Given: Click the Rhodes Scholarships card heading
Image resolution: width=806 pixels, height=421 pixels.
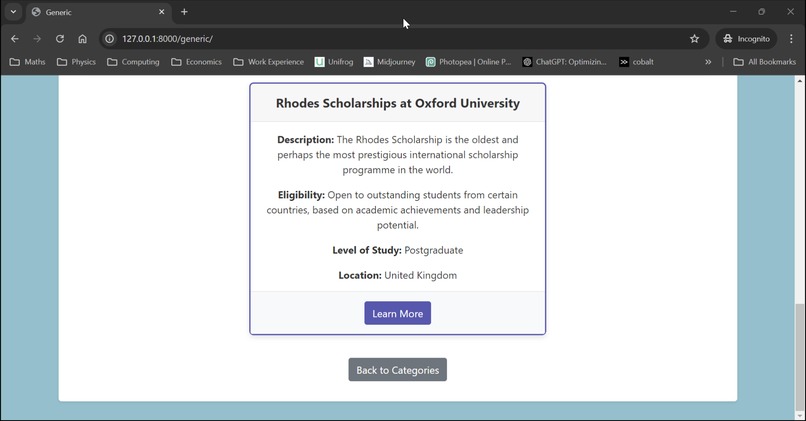Looking at the screenshot, I should 397,103.
